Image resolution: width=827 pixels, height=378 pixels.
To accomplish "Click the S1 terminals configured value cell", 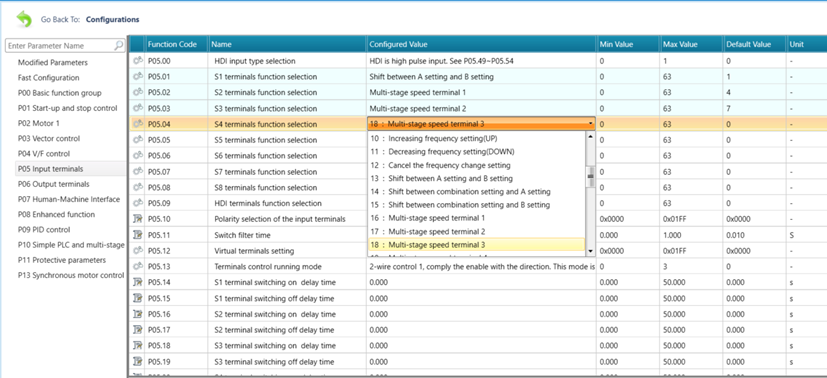I will [482, 76].
